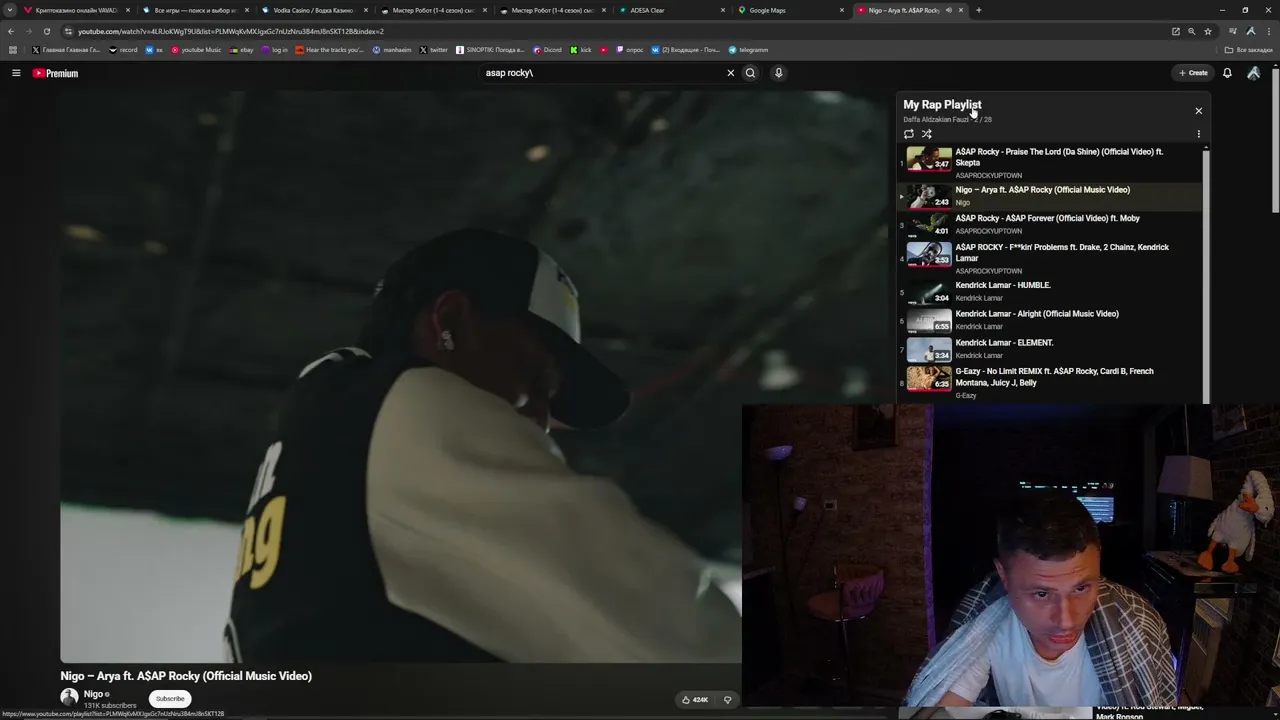This screenshot has height=720, width=1280.
Task: Open account avatar menu
Action: pyautogui.click(x=1254, y=73)
